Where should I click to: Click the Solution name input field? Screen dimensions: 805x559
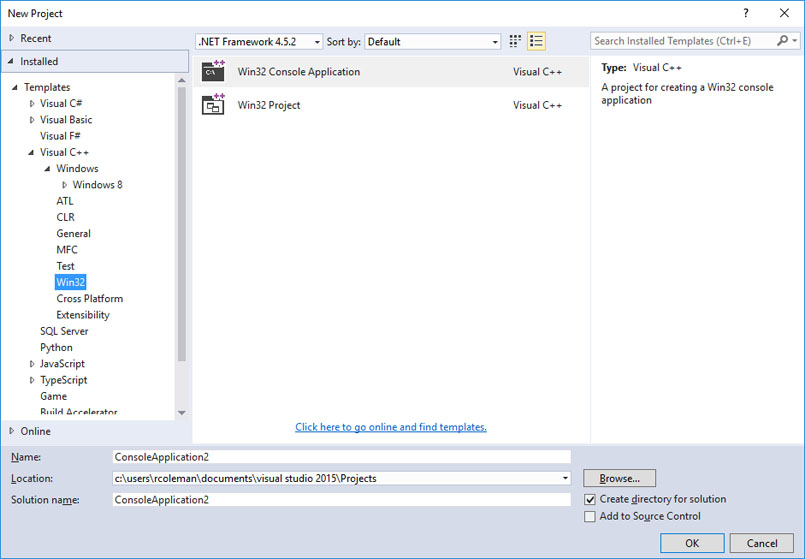pos(341,499)
